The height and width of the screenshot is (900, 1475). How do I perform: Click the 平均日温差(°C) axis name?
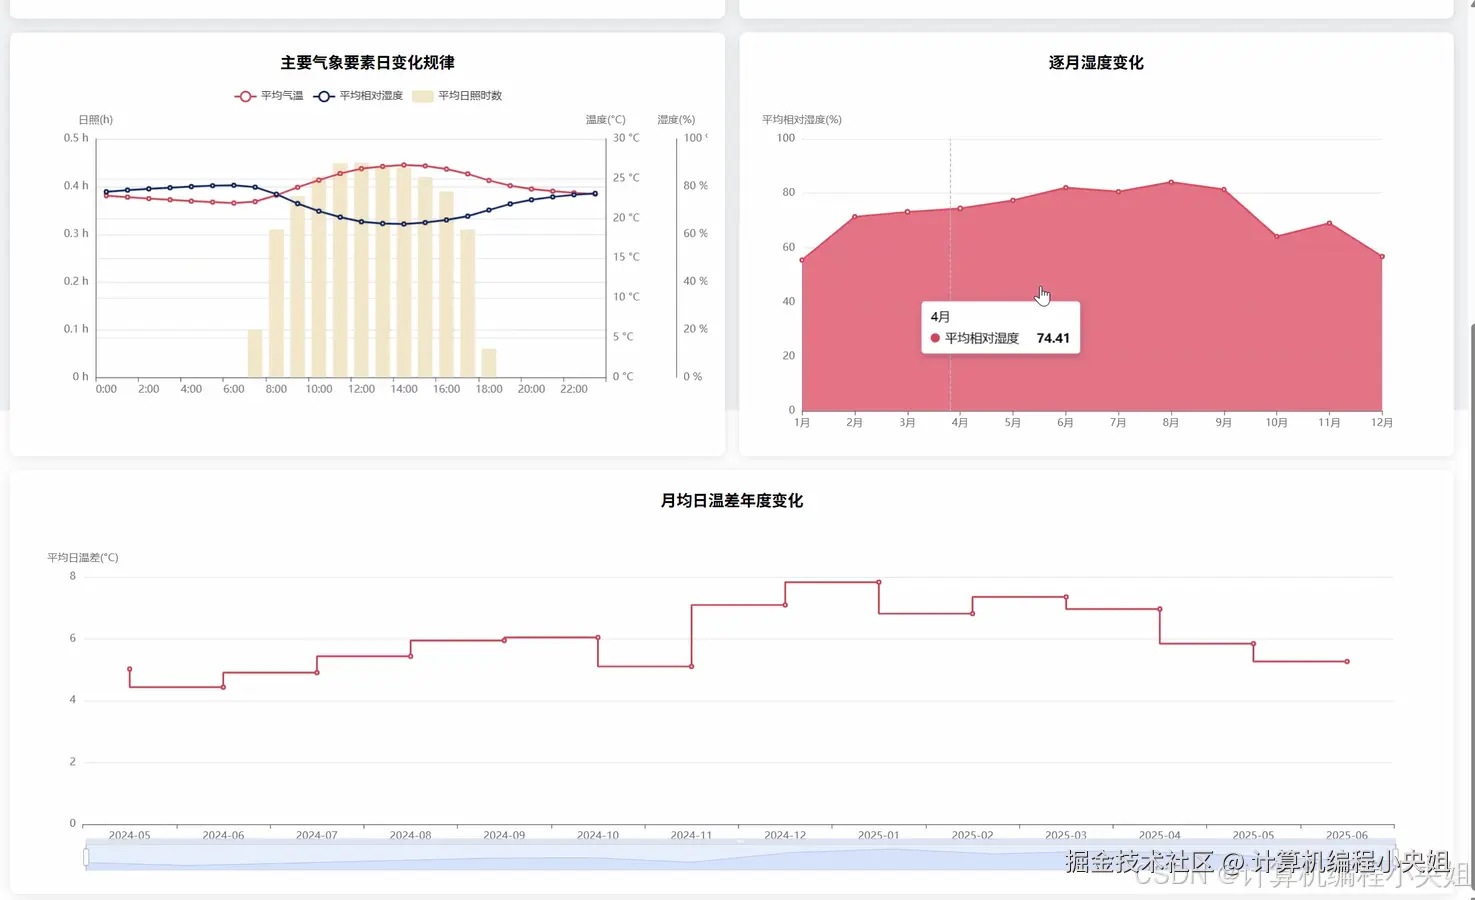point(83,557)
